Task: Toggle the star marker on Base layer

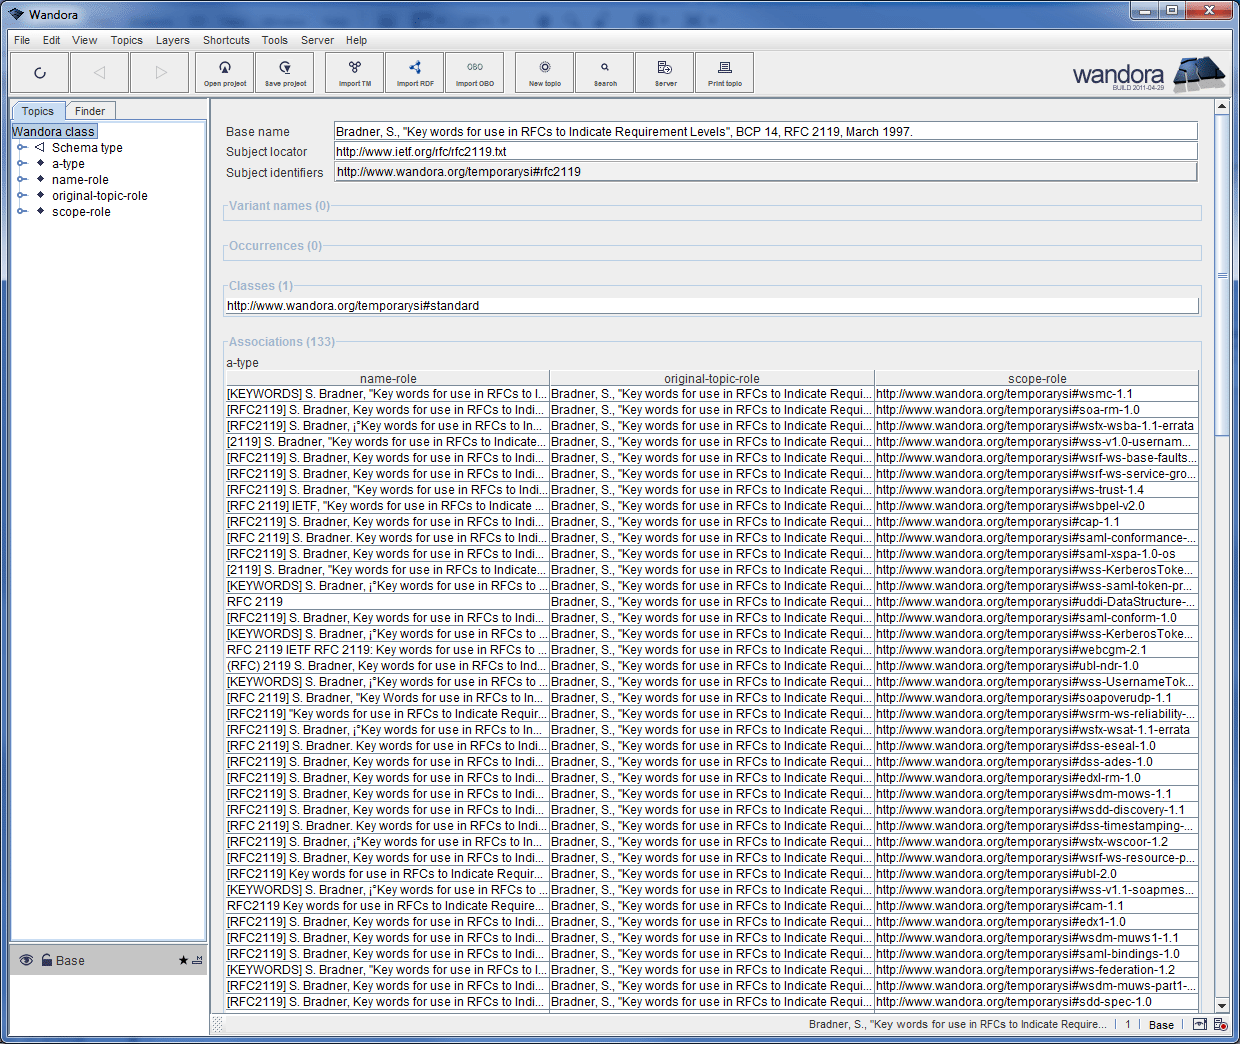Action: (183, 960)
